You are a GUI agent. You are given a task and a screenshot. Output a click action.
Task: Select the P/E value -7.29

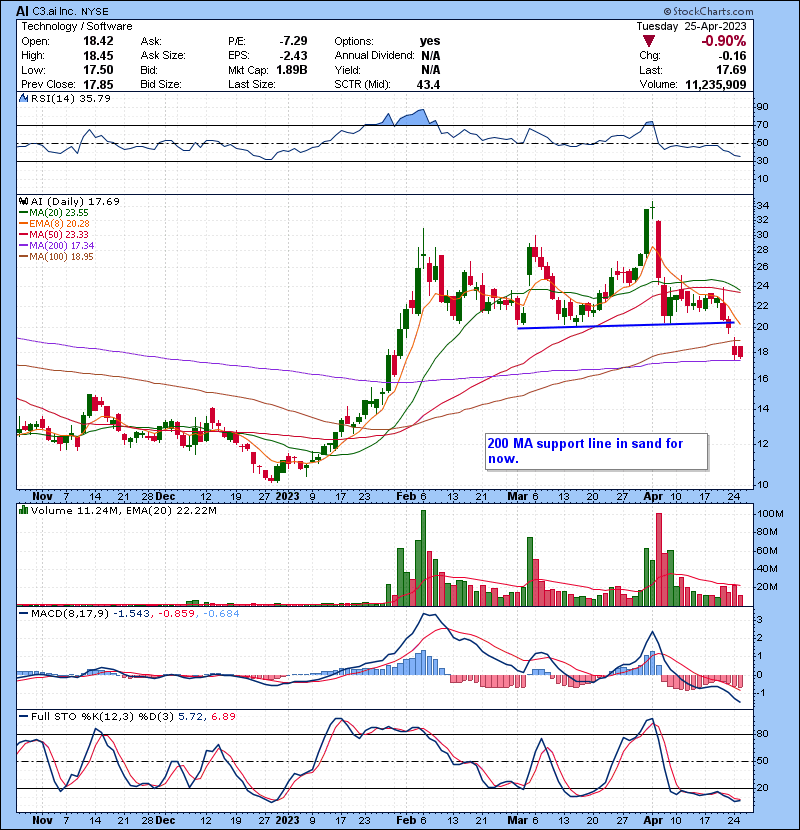click(293, 41)
